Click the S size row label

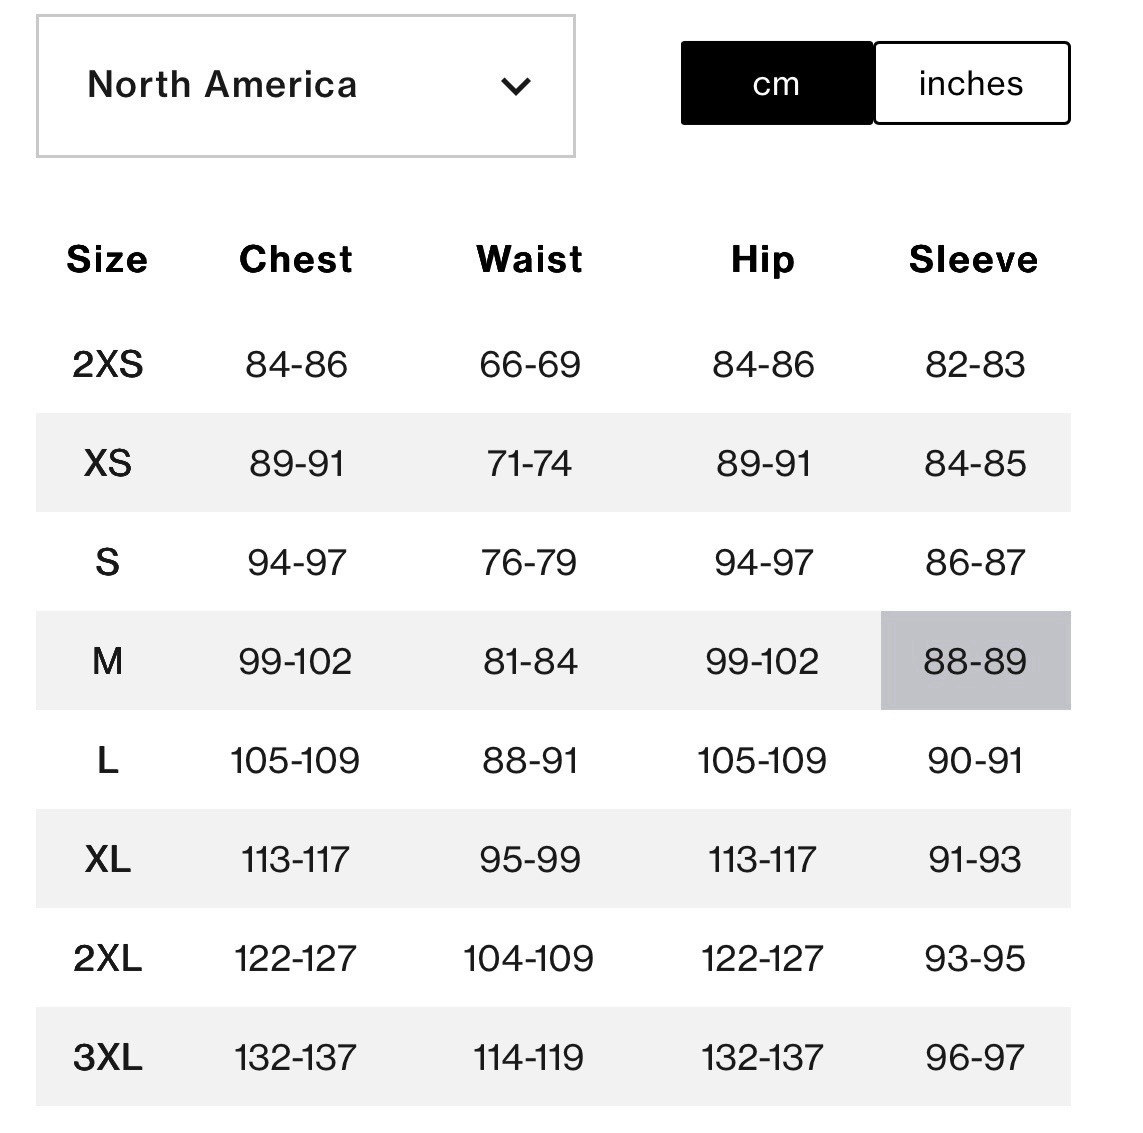click(108, 562)
